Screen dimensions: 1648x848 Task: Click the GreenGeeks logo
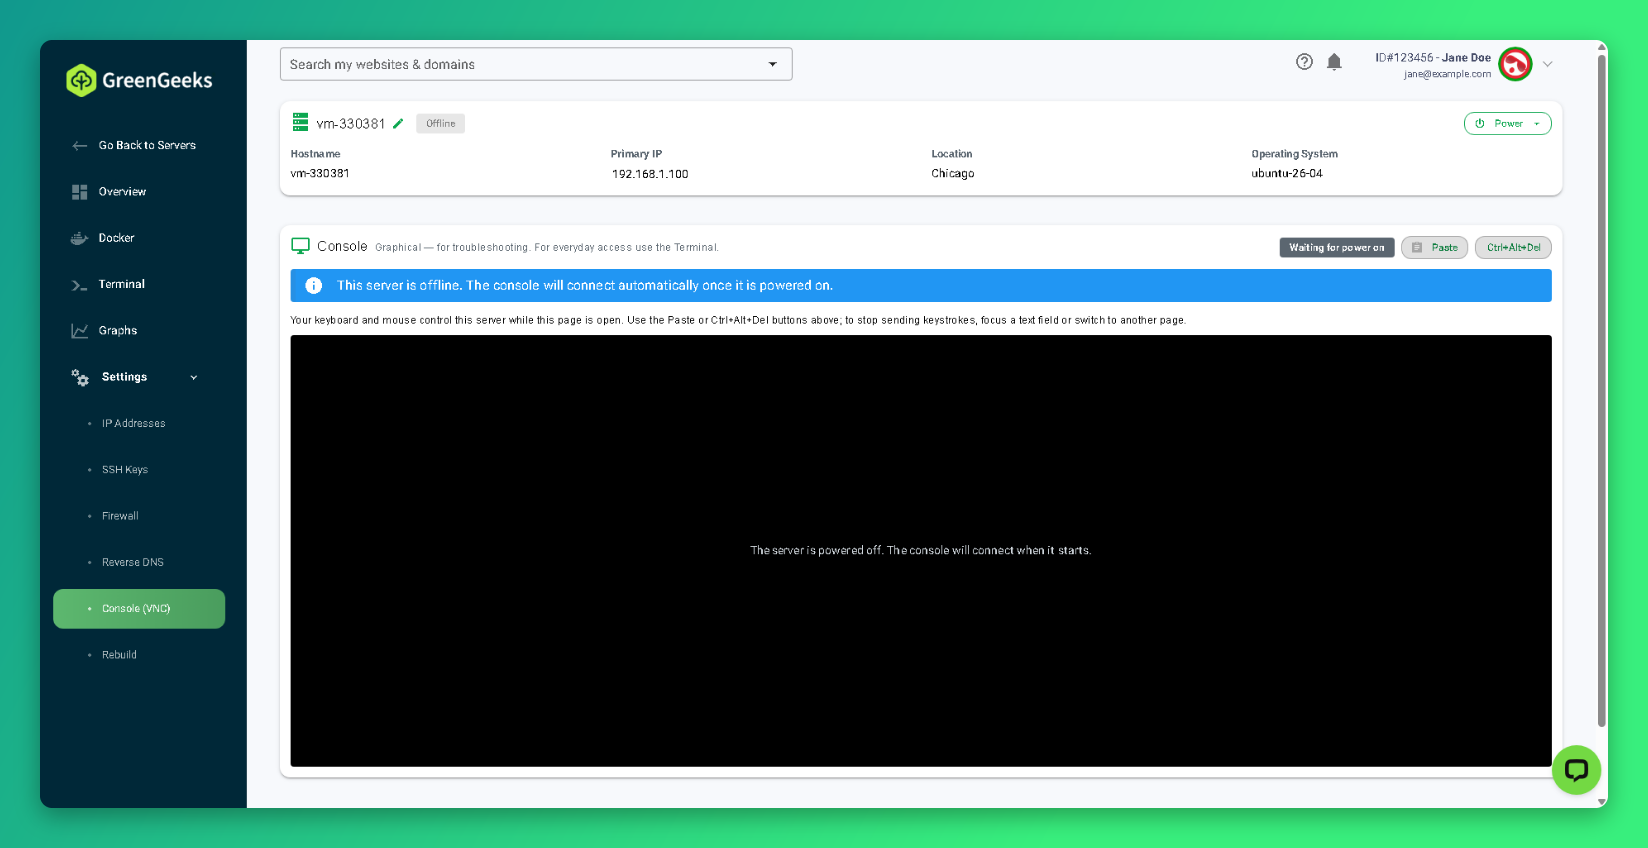[x=139, y=80]
